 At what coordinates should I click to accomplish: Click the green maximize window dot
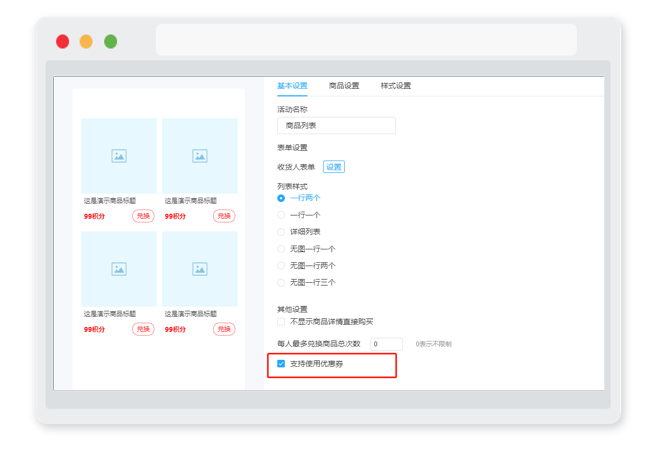click(x=111, y=42)
